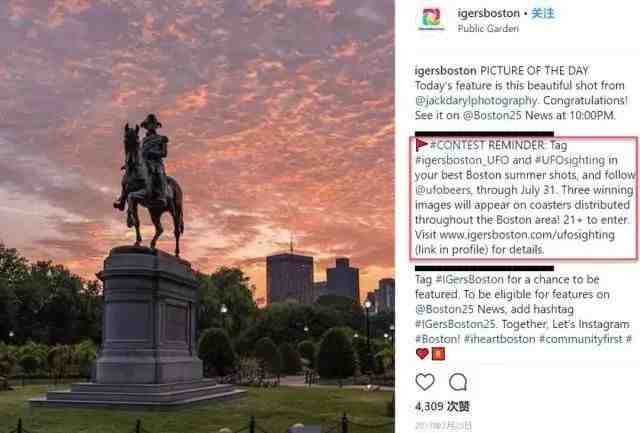Screen dimensions: 640x433
Task: Visit the @jackdarylphotography profile mention
Action: pyautogui.click(x=476, y=100)
